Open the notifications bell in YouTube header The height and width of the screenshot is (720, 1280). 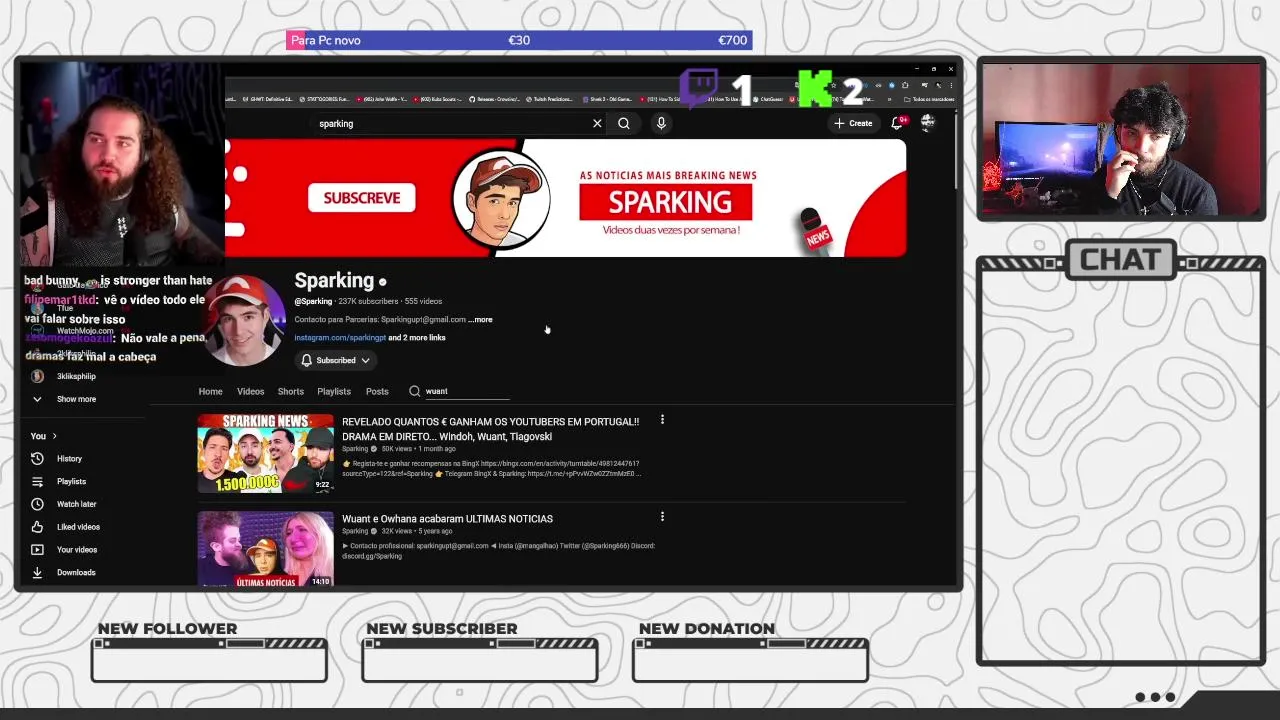(897, 123)
